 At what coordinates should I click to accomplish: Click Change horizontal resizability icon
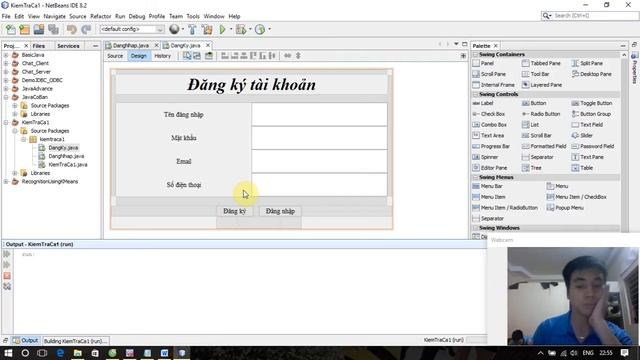point(288,56)
